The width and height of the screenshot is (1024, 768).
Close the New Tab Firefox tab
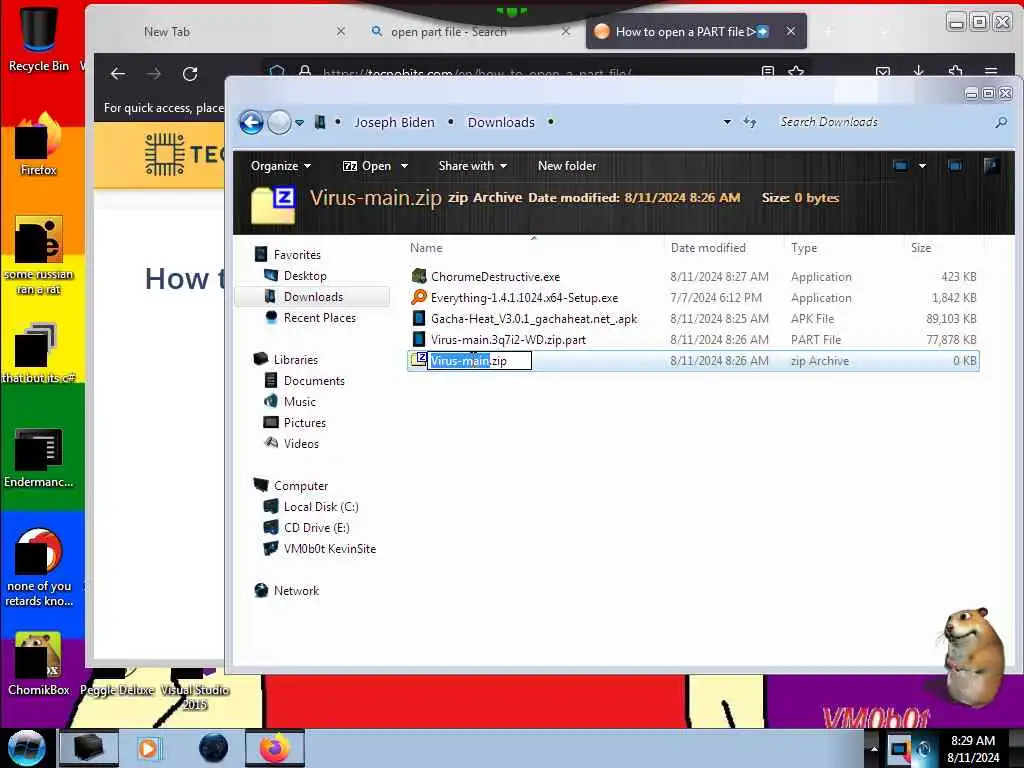(x=341, y=31)
